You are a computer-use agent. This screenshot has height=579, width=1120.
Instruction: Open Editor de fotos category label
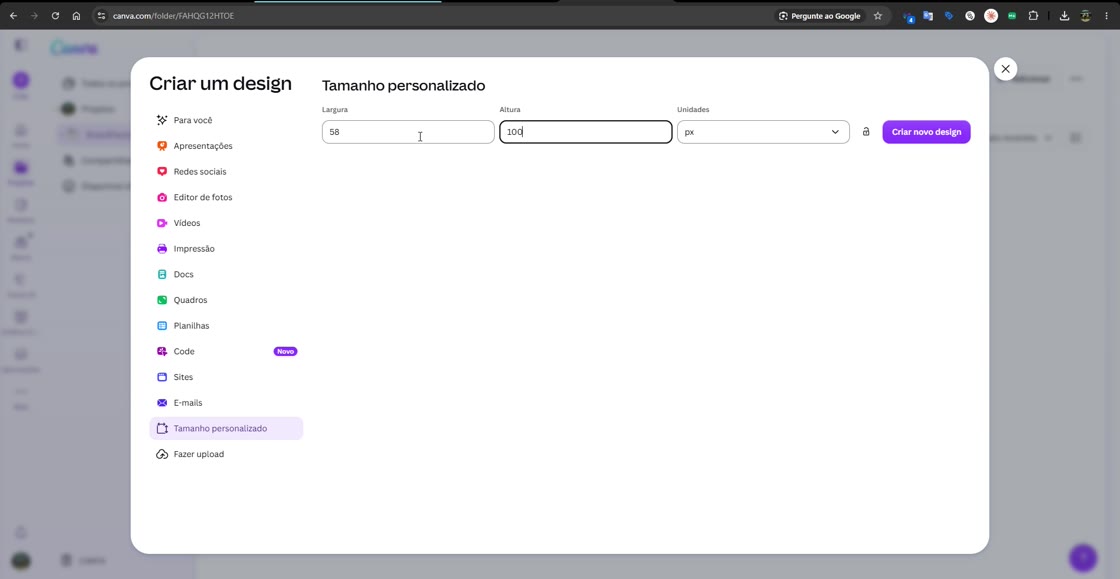[203, 197]
